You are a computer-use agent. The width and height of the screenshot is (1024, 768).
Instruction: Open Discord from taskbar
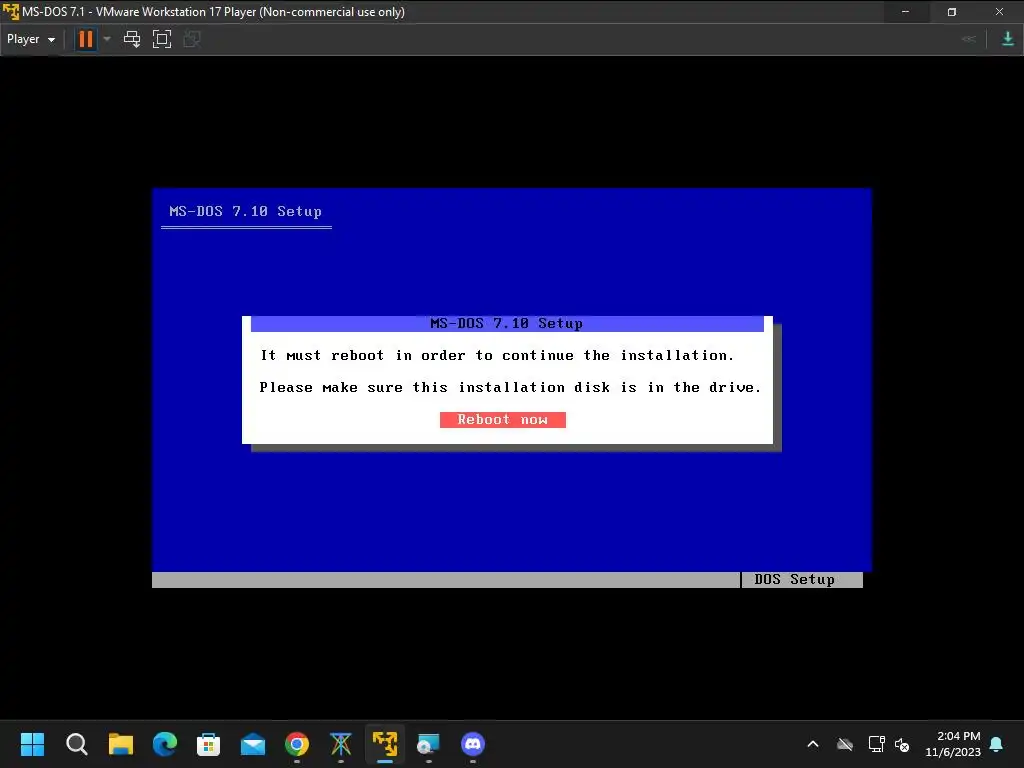pos(473,744)
